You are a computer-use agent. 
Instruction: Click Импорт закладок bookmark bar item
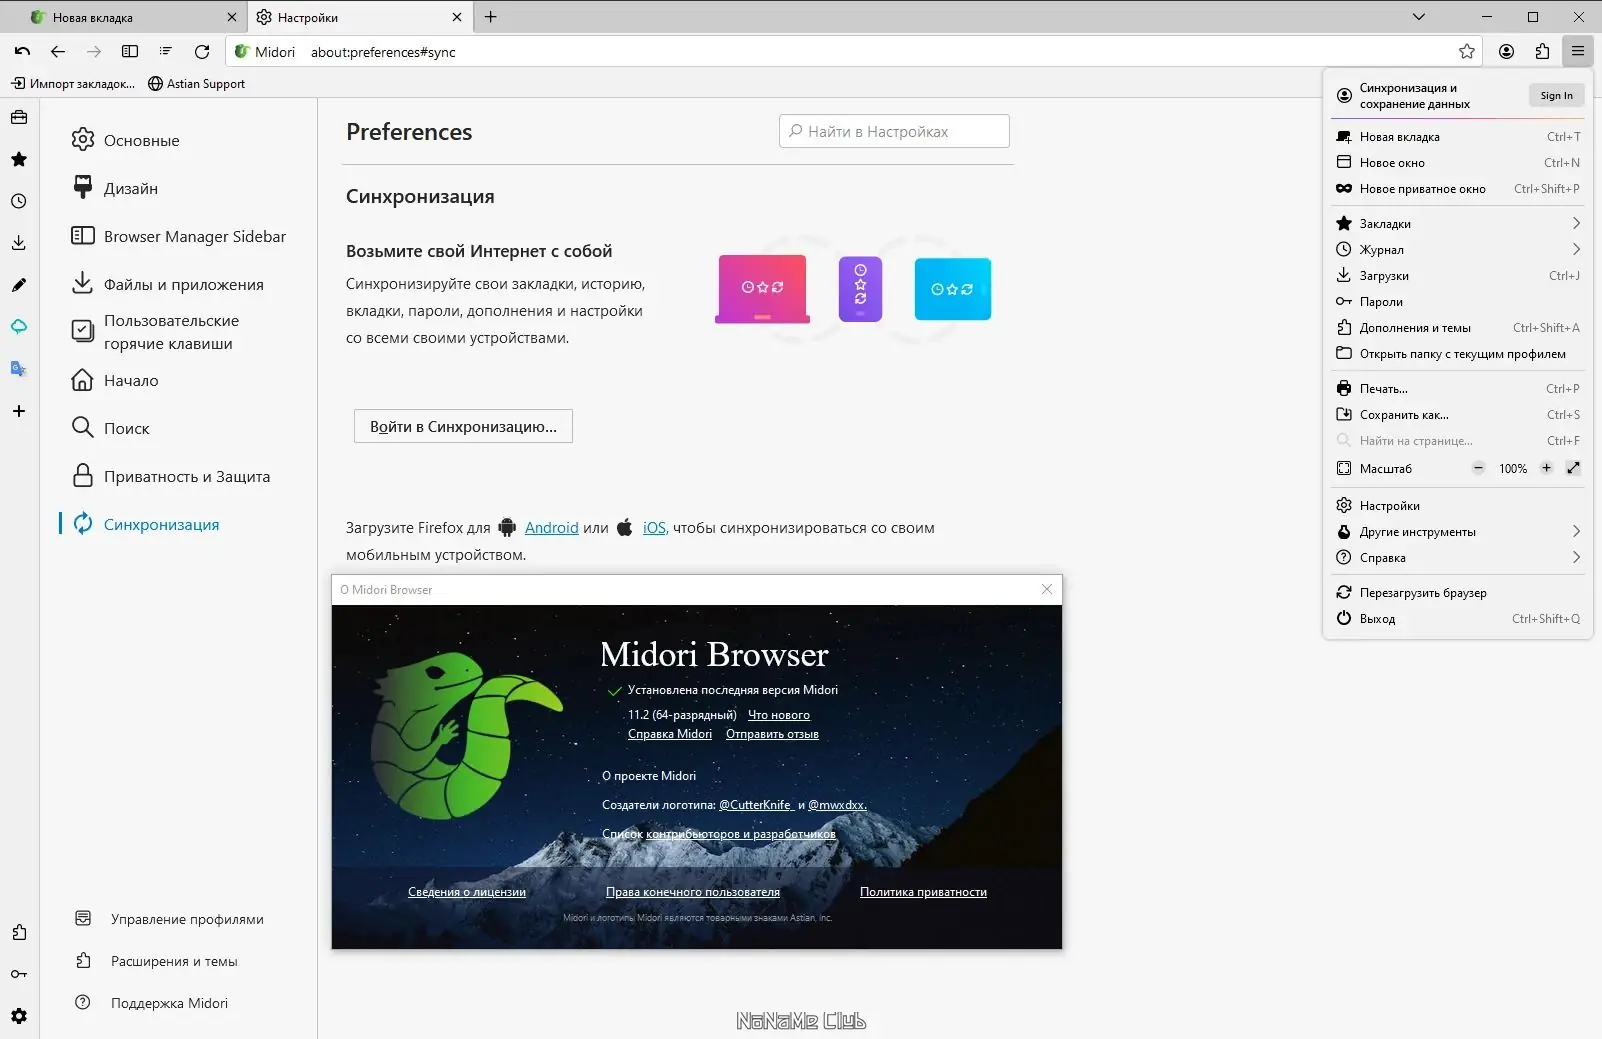click(x=73, y=84)
